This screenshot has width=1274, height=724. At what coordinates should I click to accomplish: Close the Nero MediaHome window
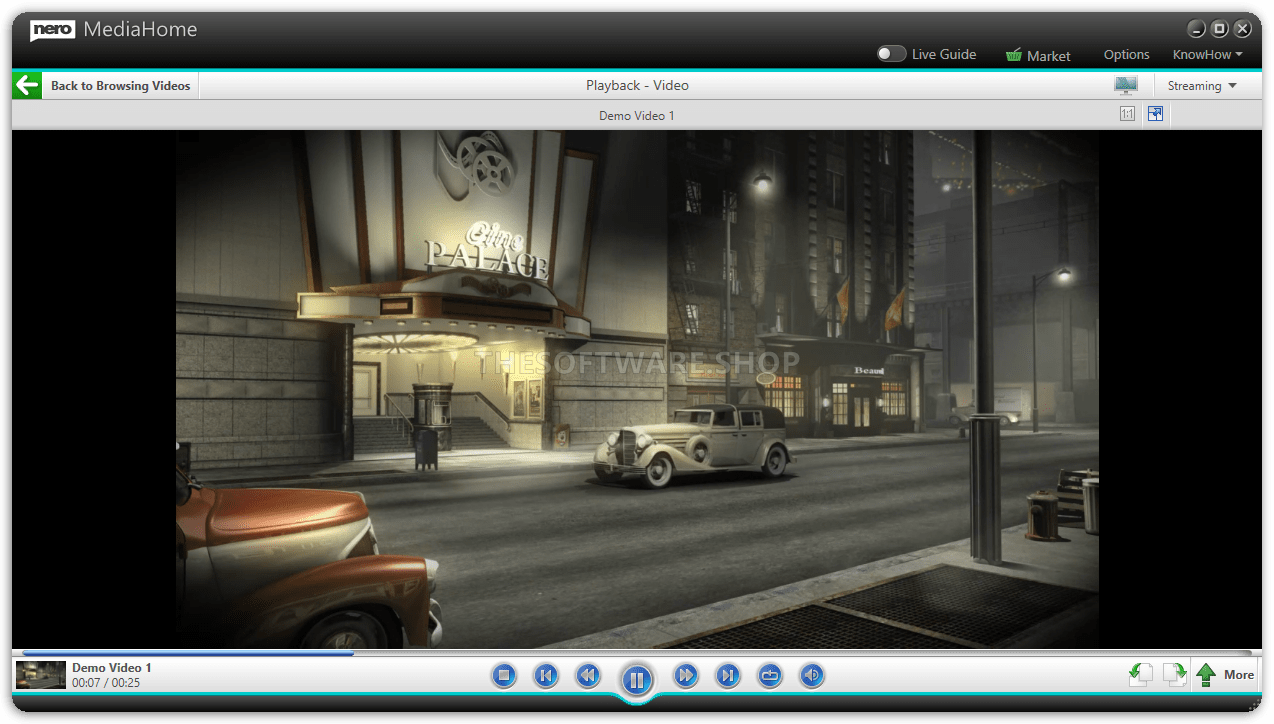click(1243, 29)
